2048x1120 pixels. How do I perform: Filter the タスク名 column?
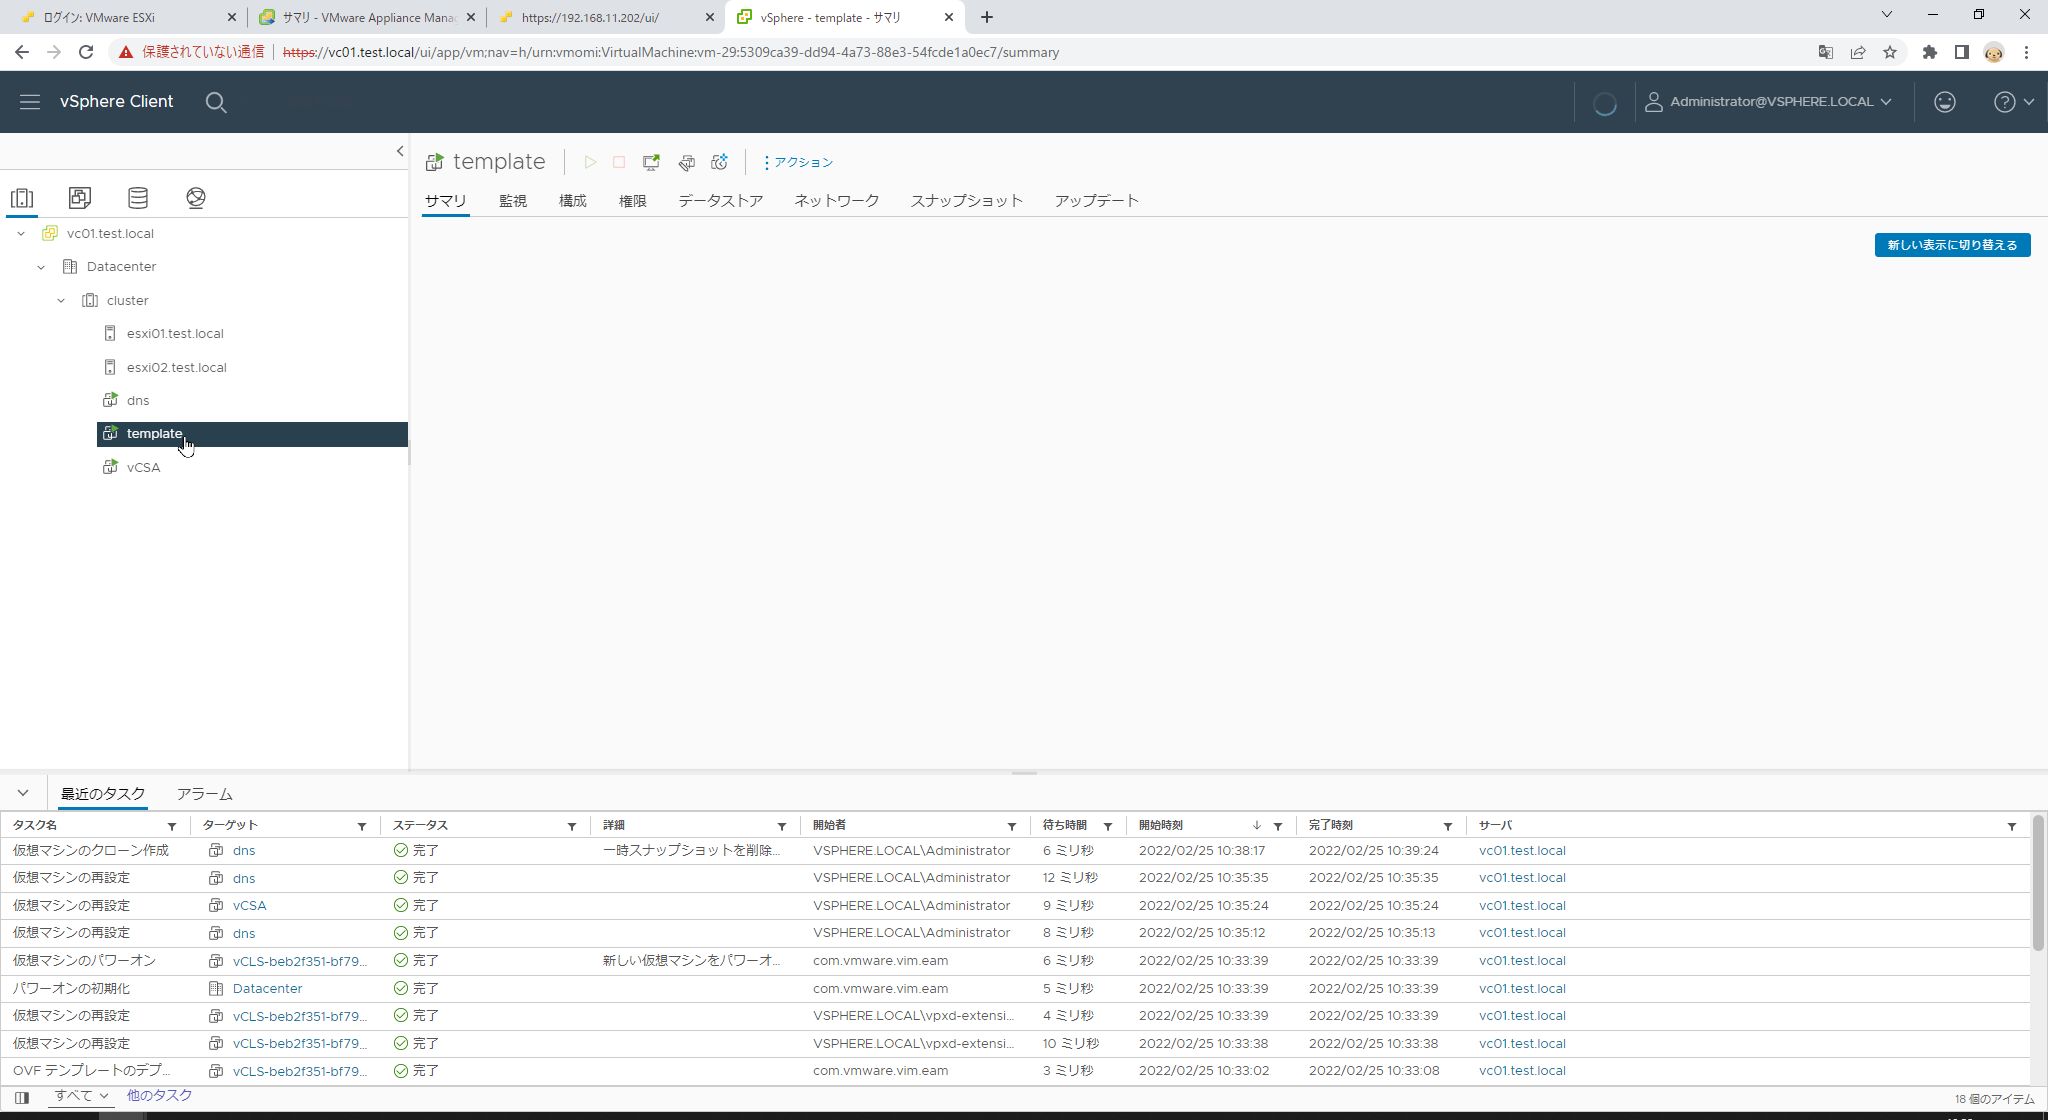tap(172, 826)
